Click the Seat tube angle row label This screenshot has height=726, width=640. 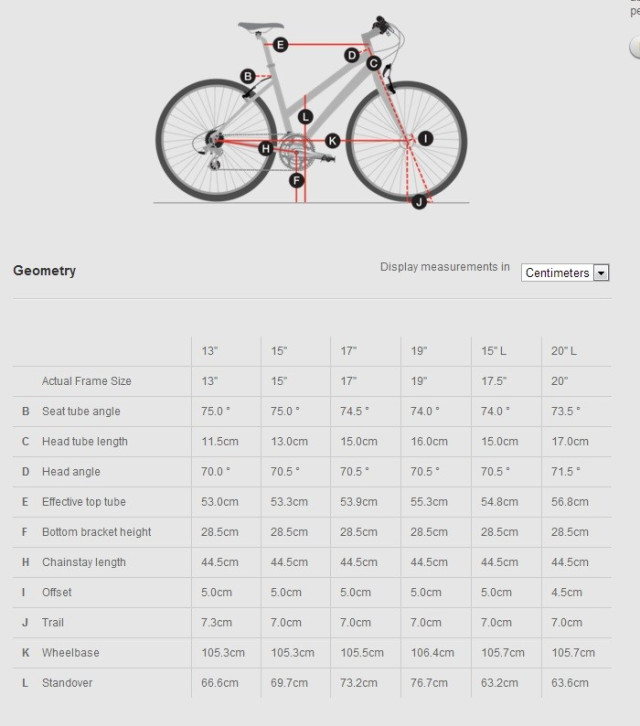81,411
